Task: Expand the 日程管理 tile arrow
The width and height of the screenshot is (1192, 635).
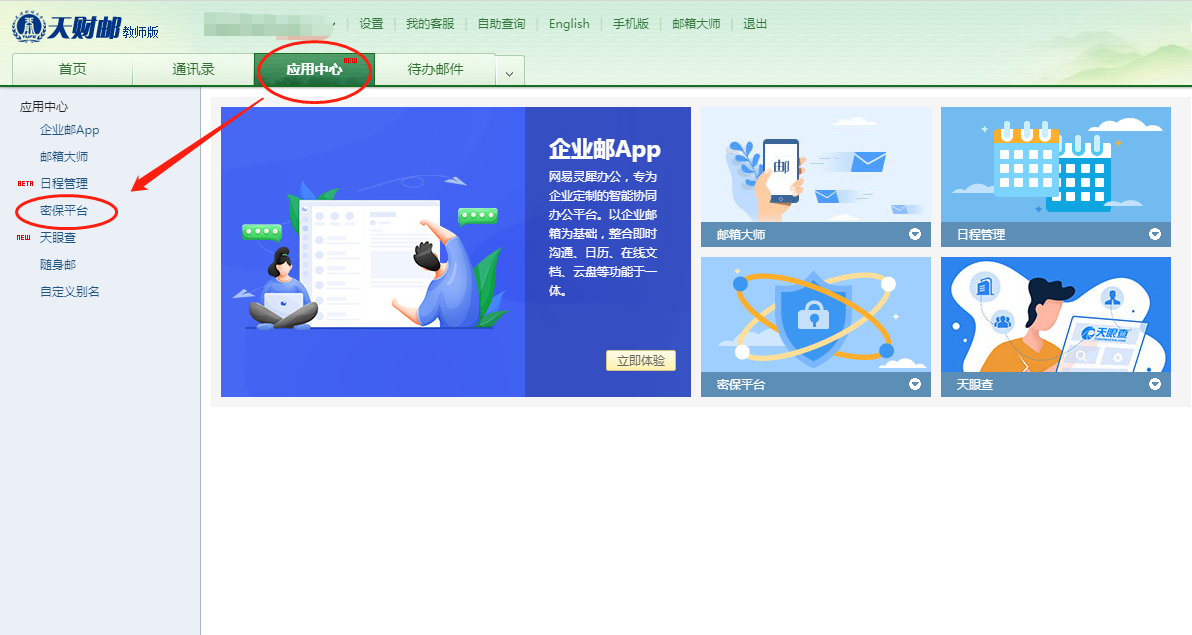Action: pyautogui.click(x=1155, y=235)
